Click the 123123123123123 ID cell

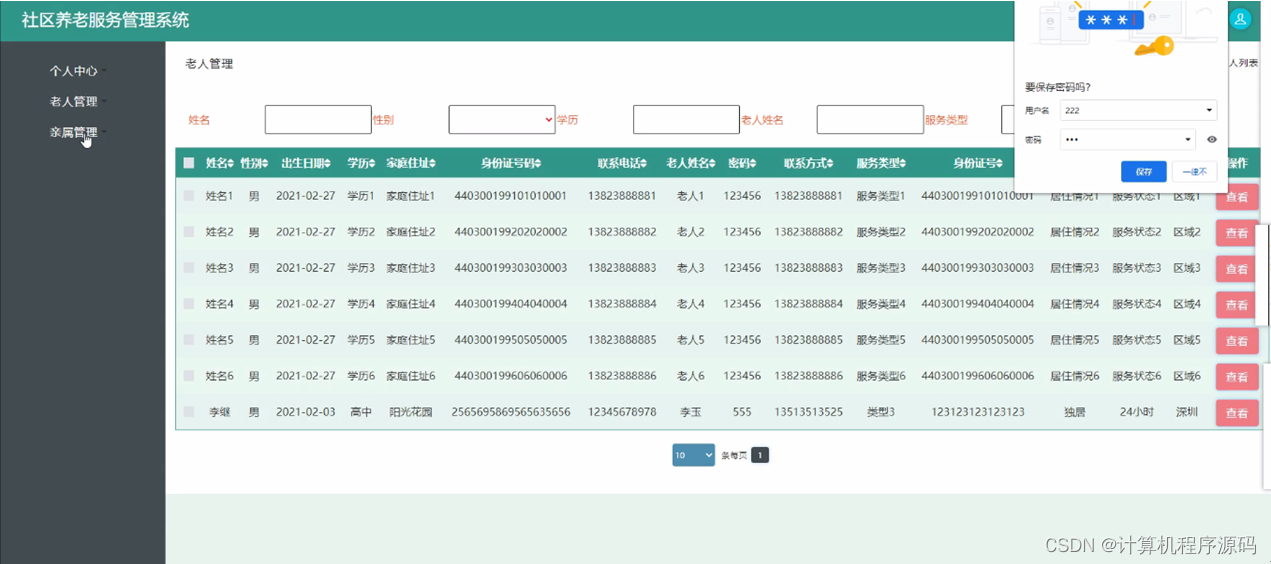978,412
